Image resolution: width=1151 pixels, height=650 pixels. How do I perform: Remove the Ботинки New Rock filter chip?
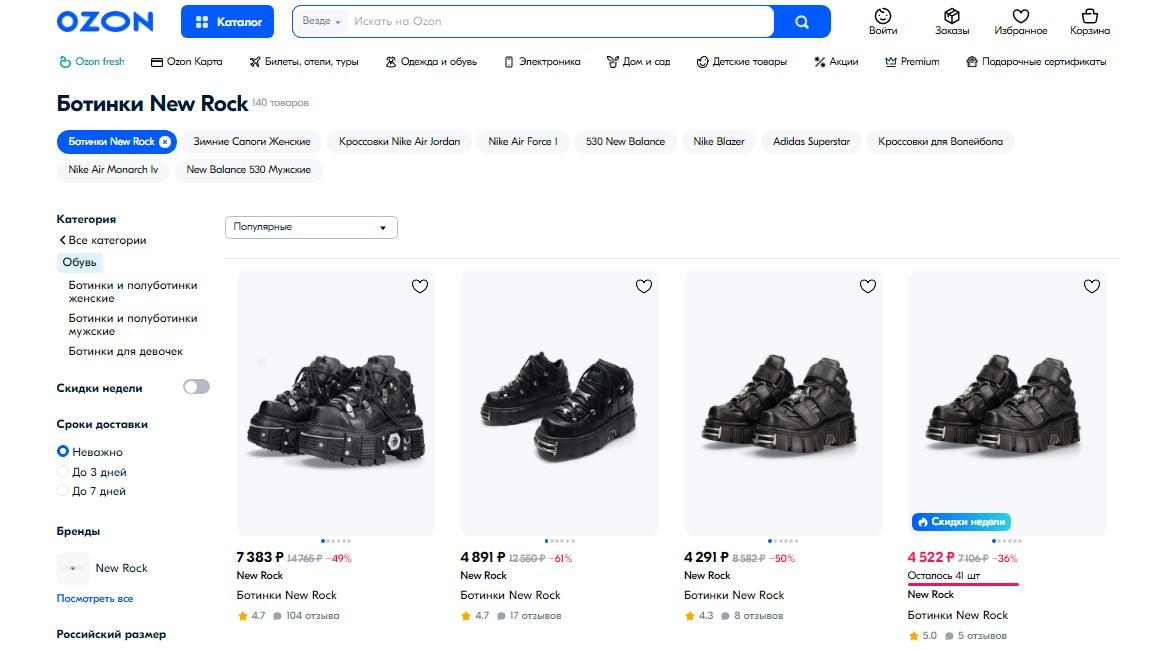coord(165,142)
